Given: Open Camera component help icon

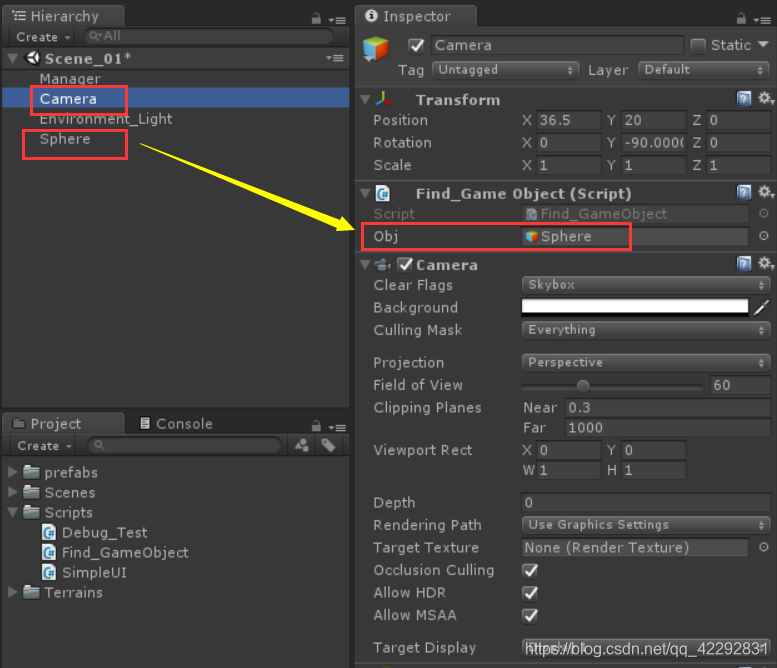Looking at the screenshot, I should click(744, 263).
